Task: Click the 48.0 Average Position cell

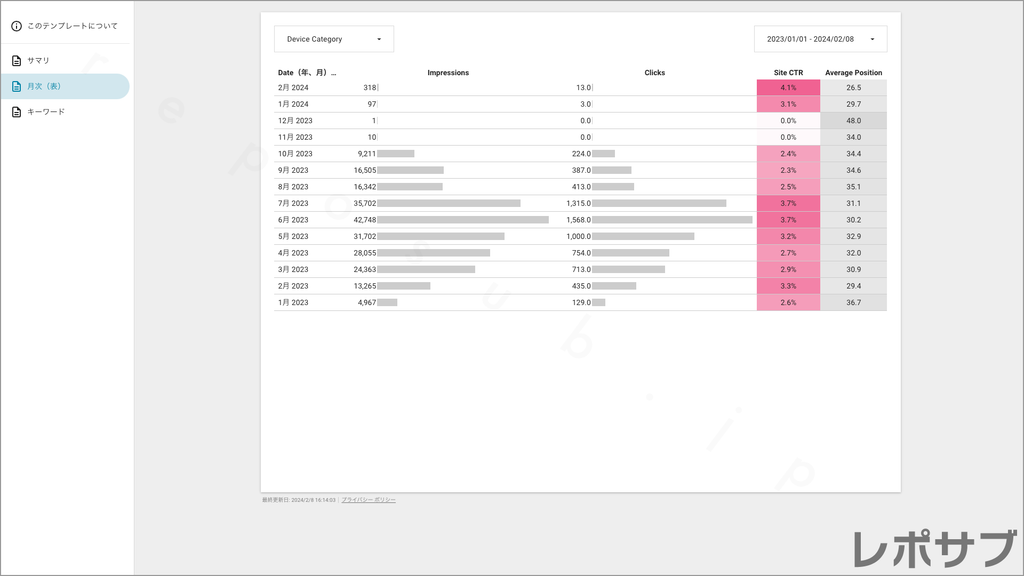Action: [853, 121]
